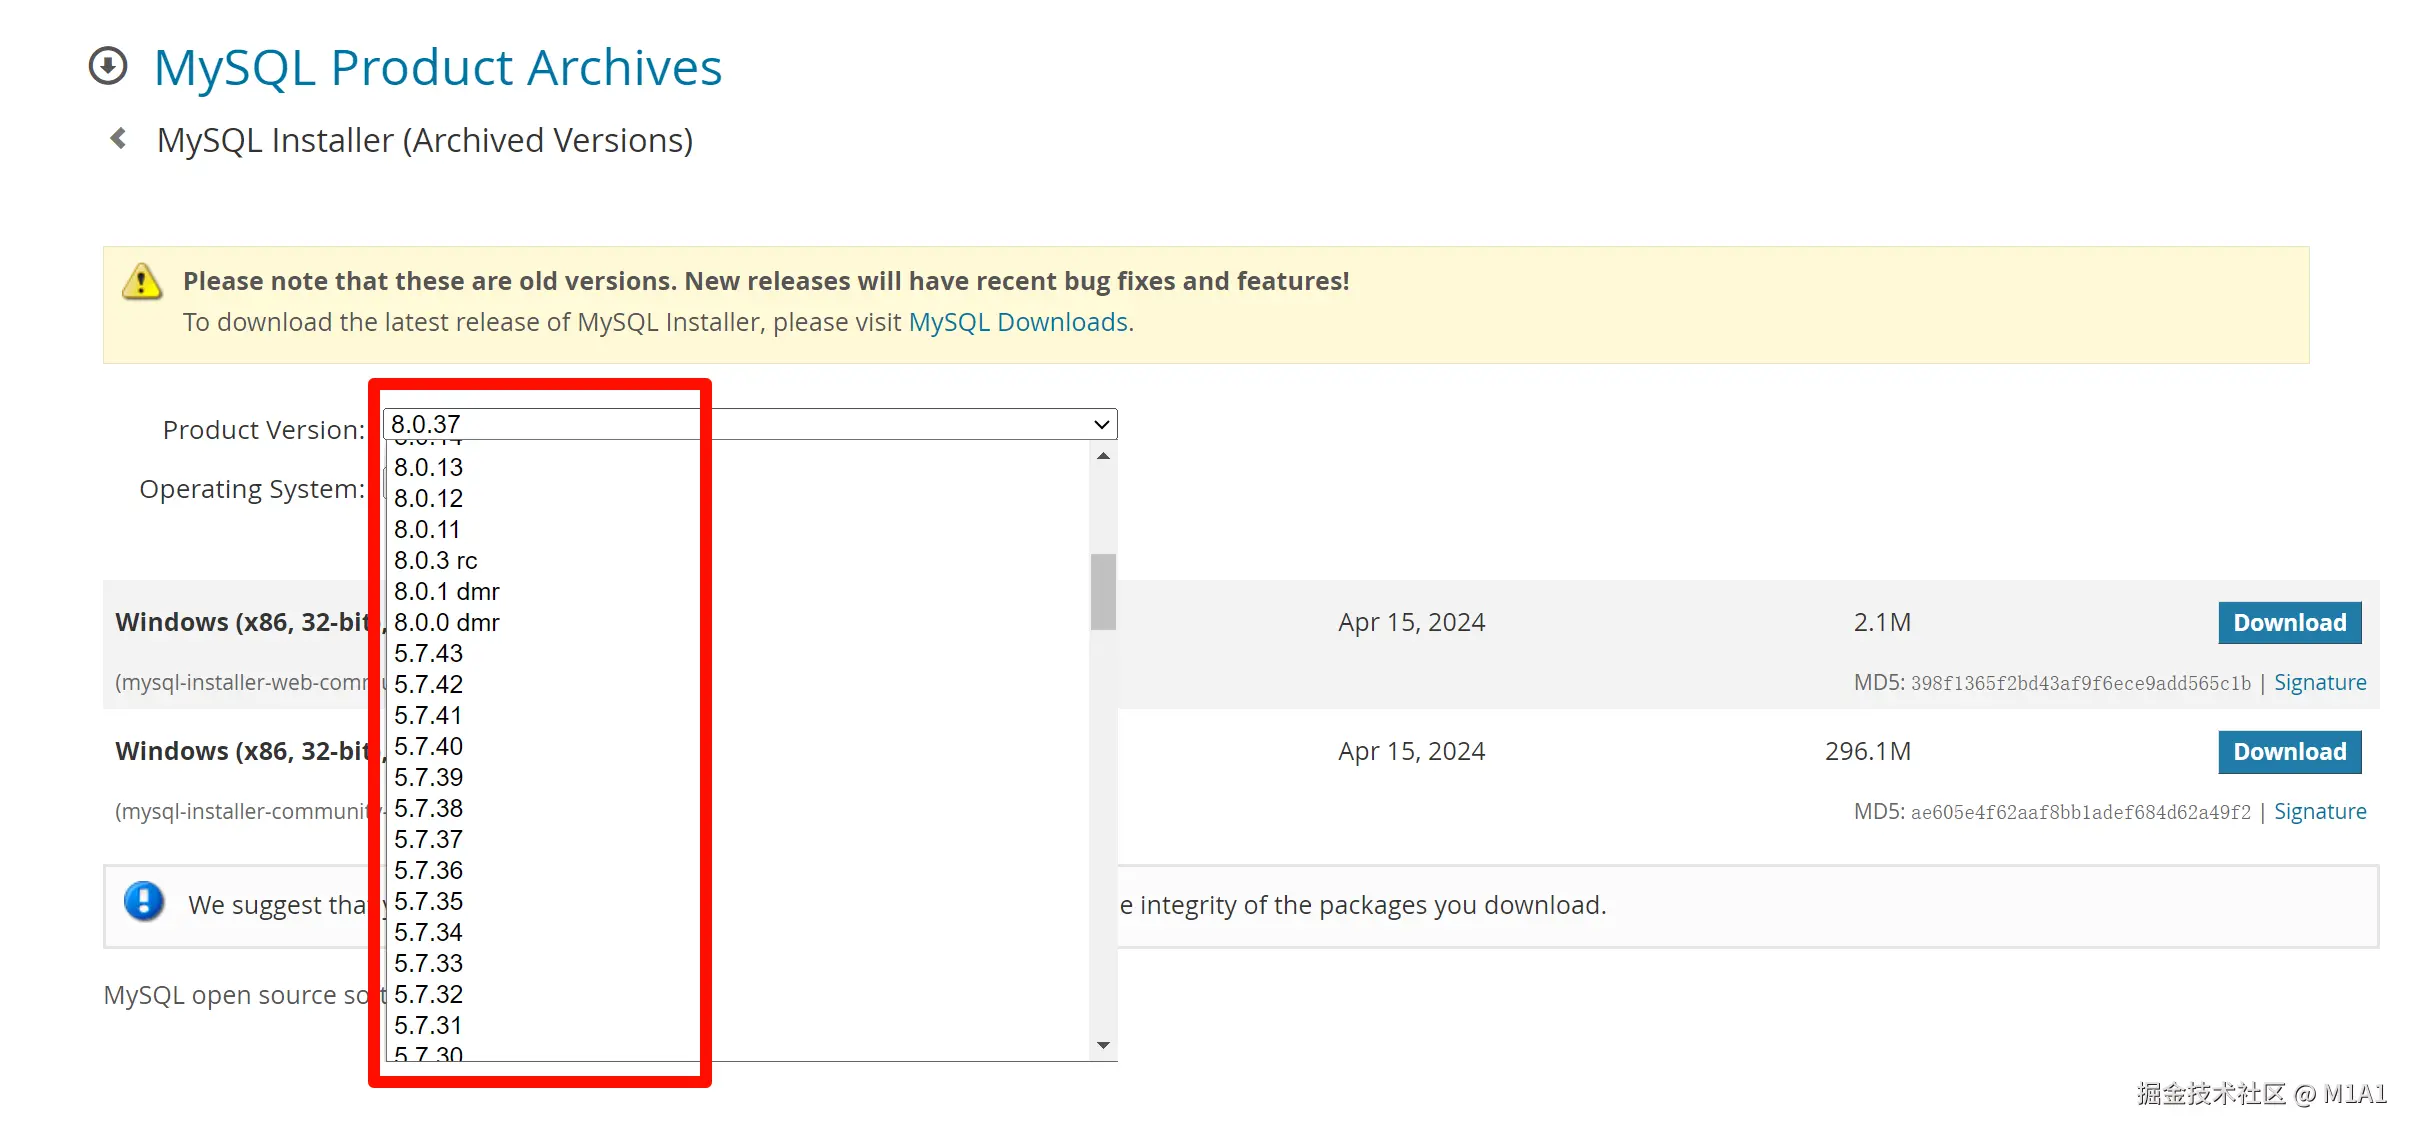Collapse the Product Version dropdown arrow

click(x=1101, y=424)
